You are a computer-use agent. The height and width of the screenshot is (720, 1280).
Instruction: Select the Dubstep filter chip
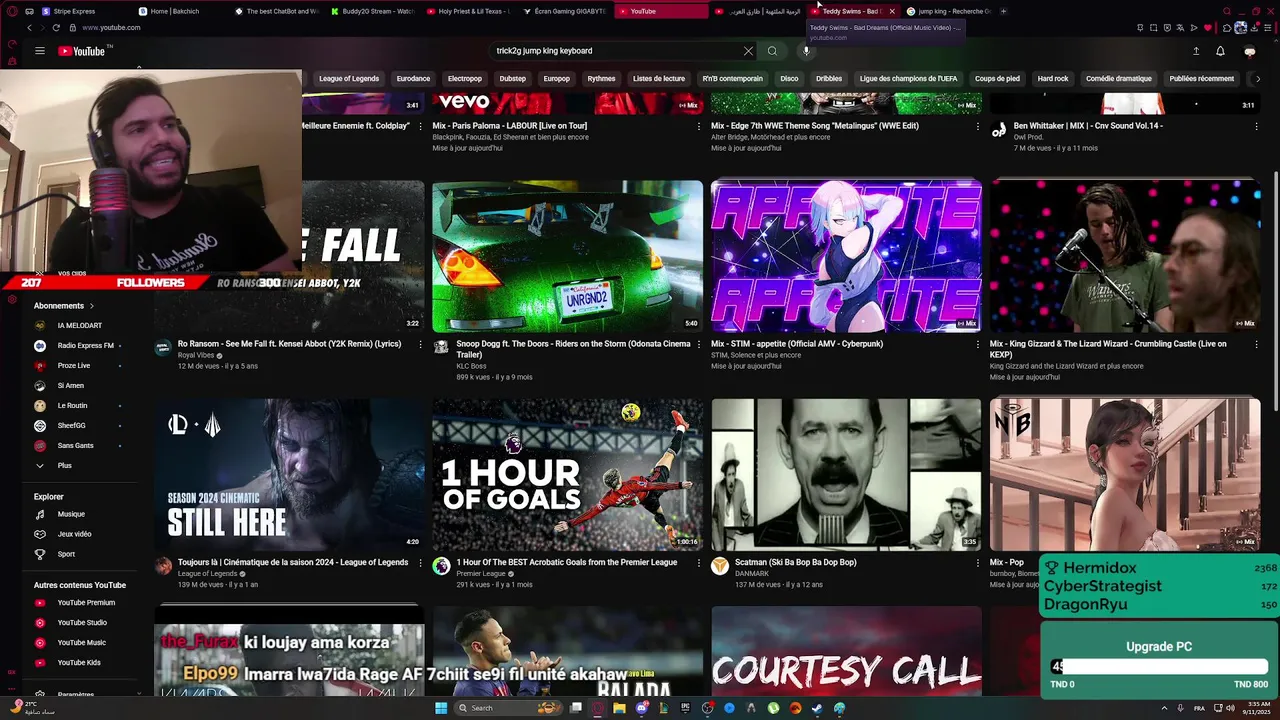(x=512, y=78)
